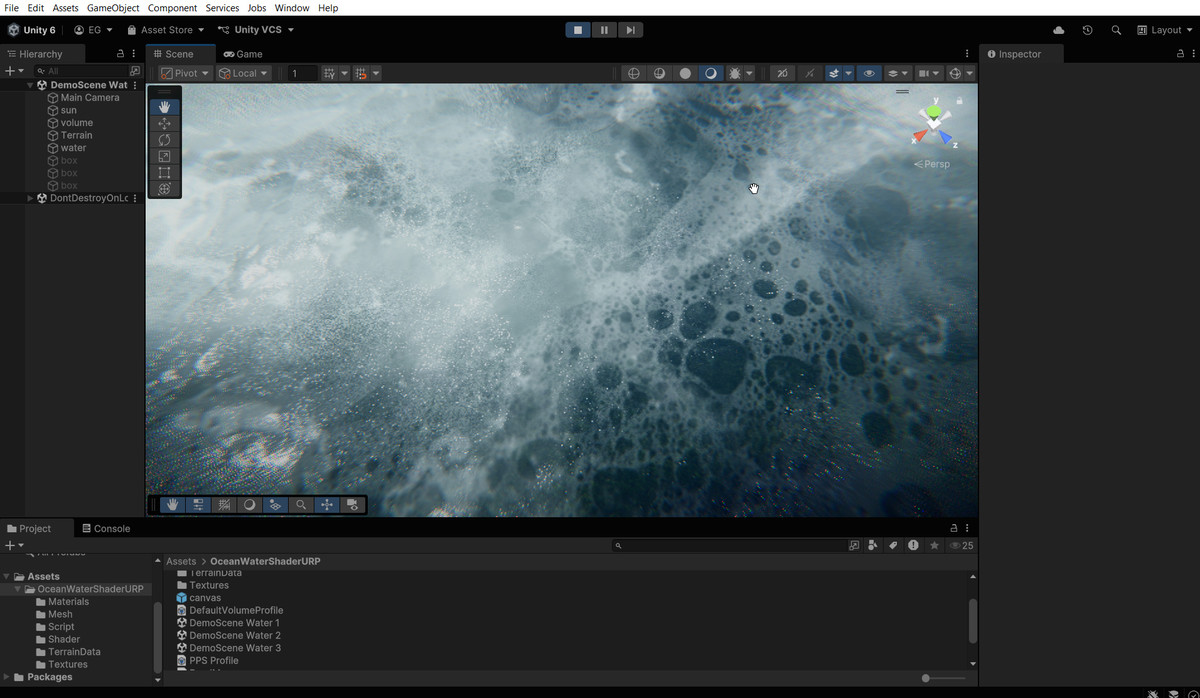Collapse the DemoScene Wat scene in Hierarchy
Image resolution: width=1200 pixels, height=698 pixels.
[30, 85]
